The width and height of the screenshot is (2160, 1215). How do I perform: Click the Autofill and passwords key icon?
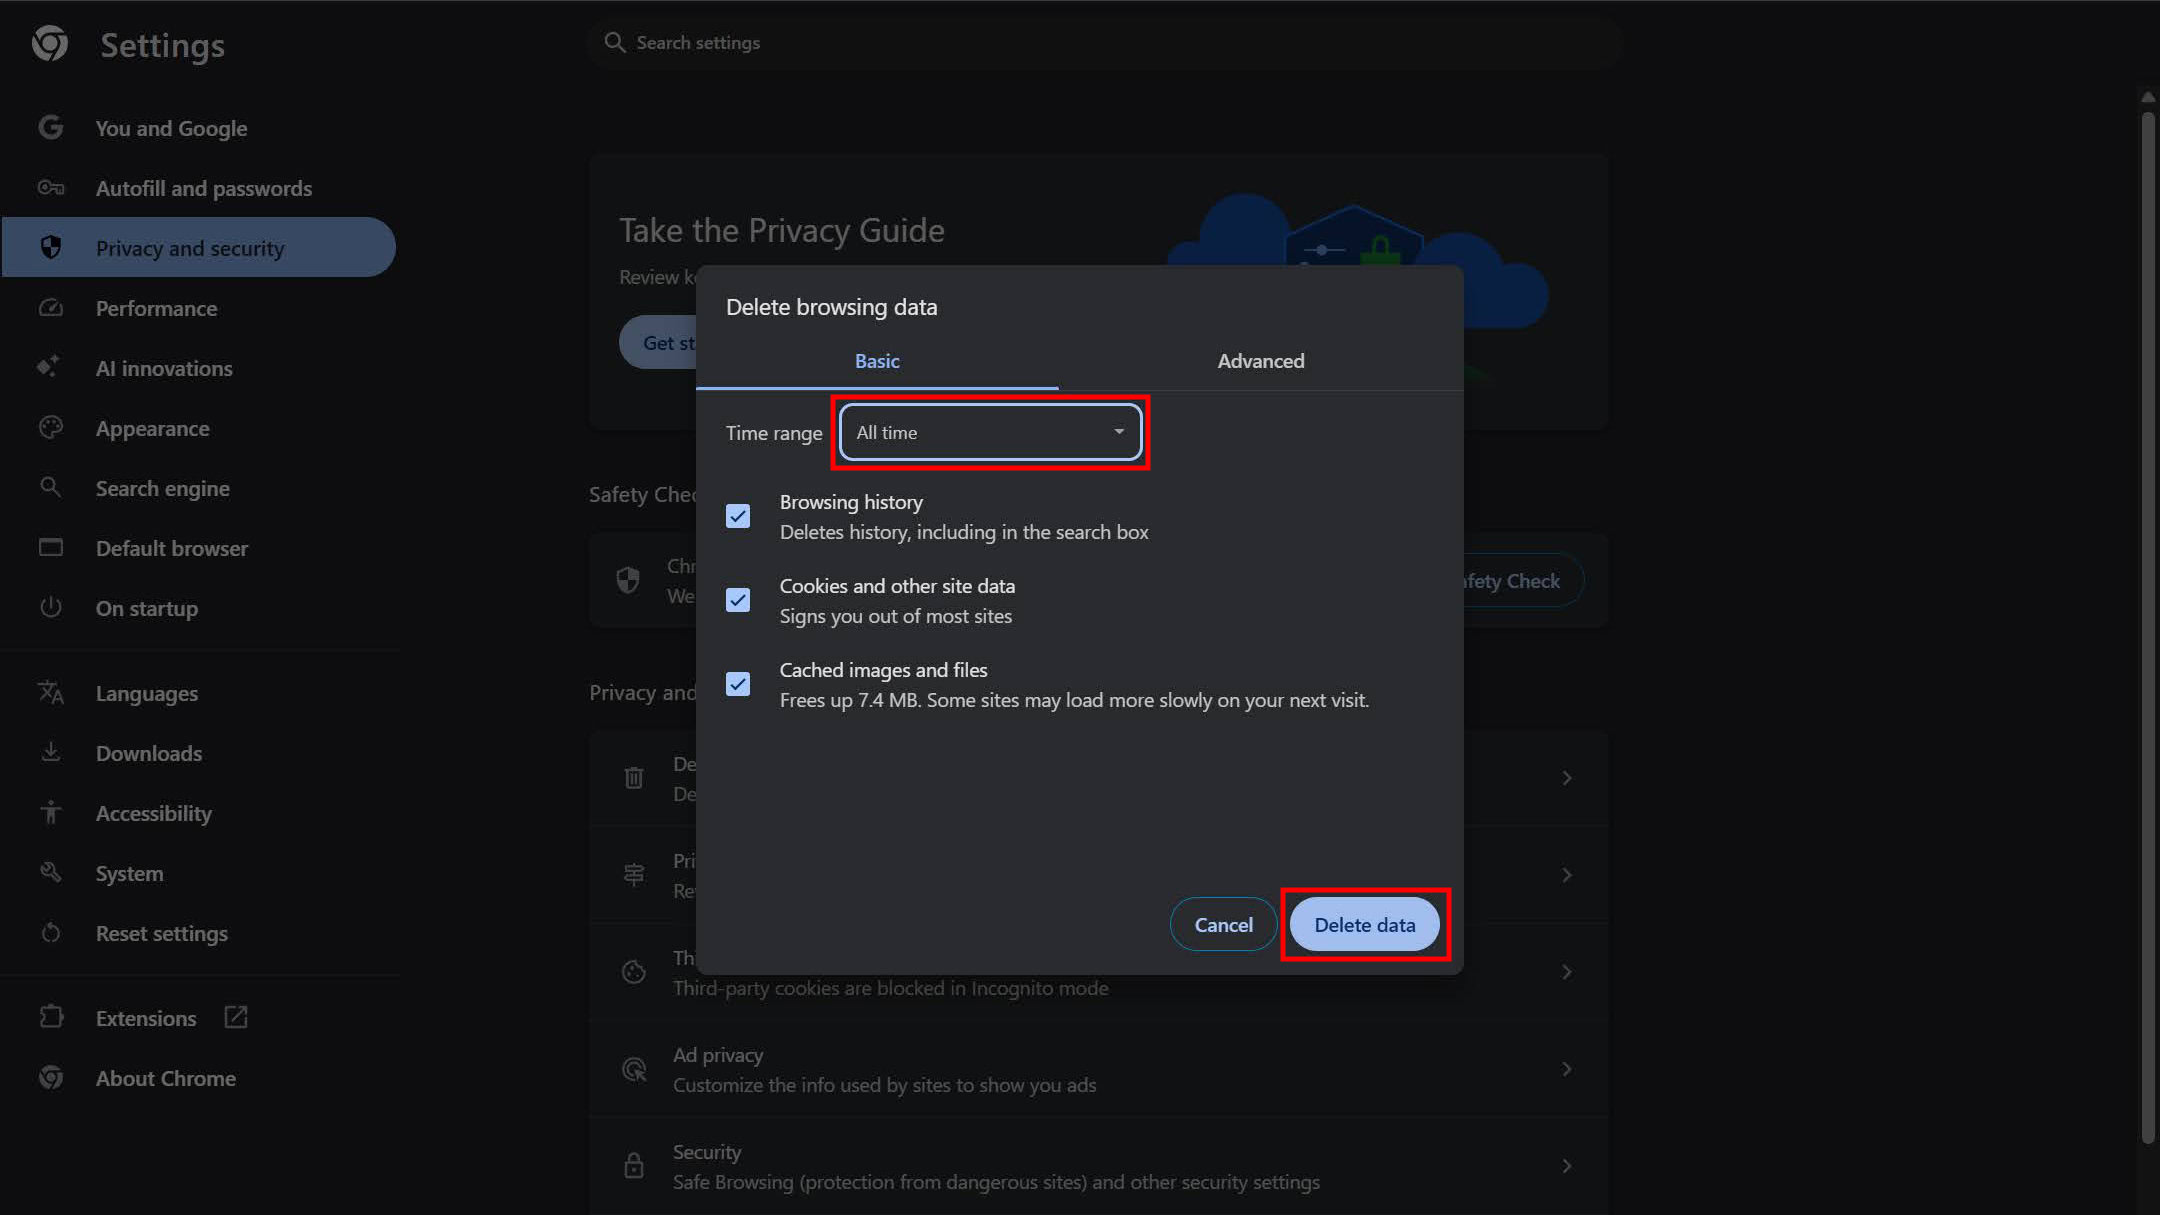50,188
